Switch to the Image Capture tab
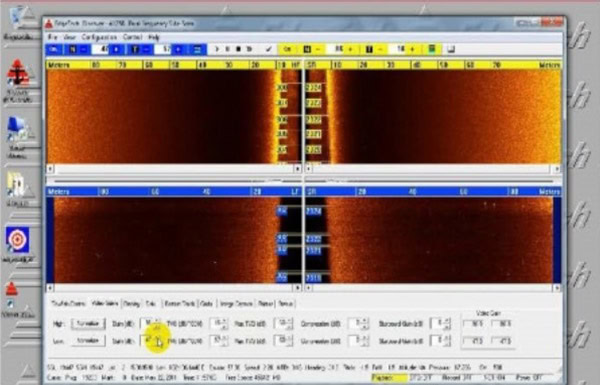Viewport: 600px width, 385px height. click(236, 304)
